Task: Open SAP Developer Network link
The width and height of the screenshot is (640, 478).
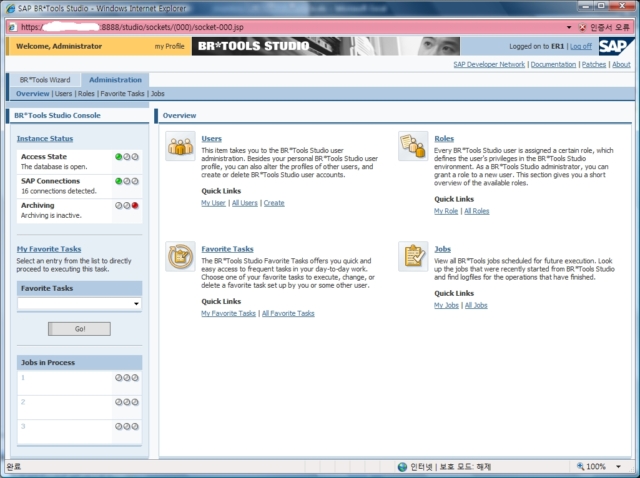Action: (x=489, y=64)
